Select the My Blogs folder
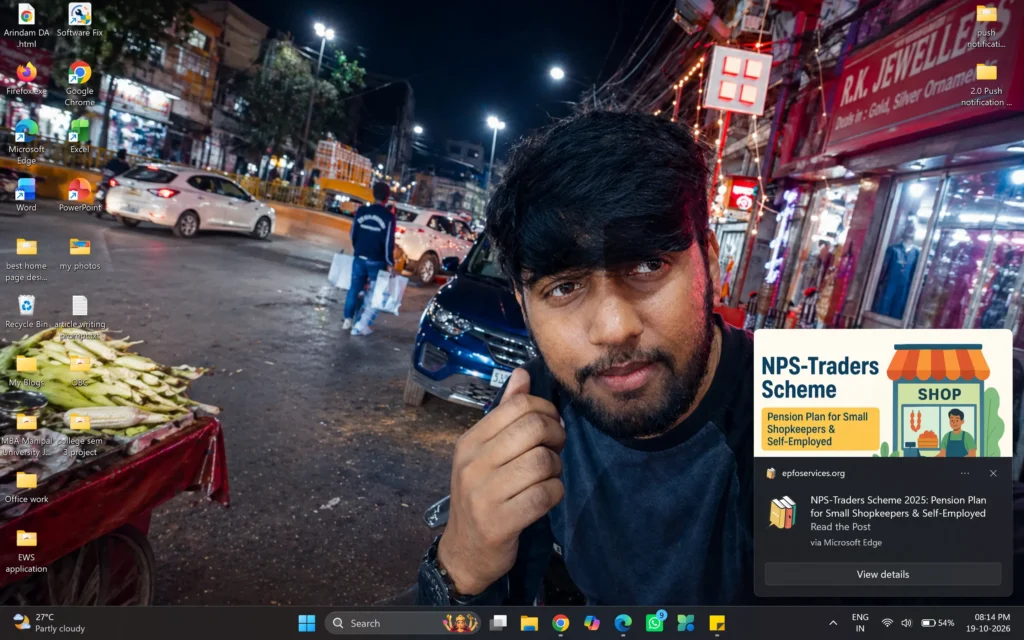The height and width of the screenshot is (640, 1024). tap(26, 370)
